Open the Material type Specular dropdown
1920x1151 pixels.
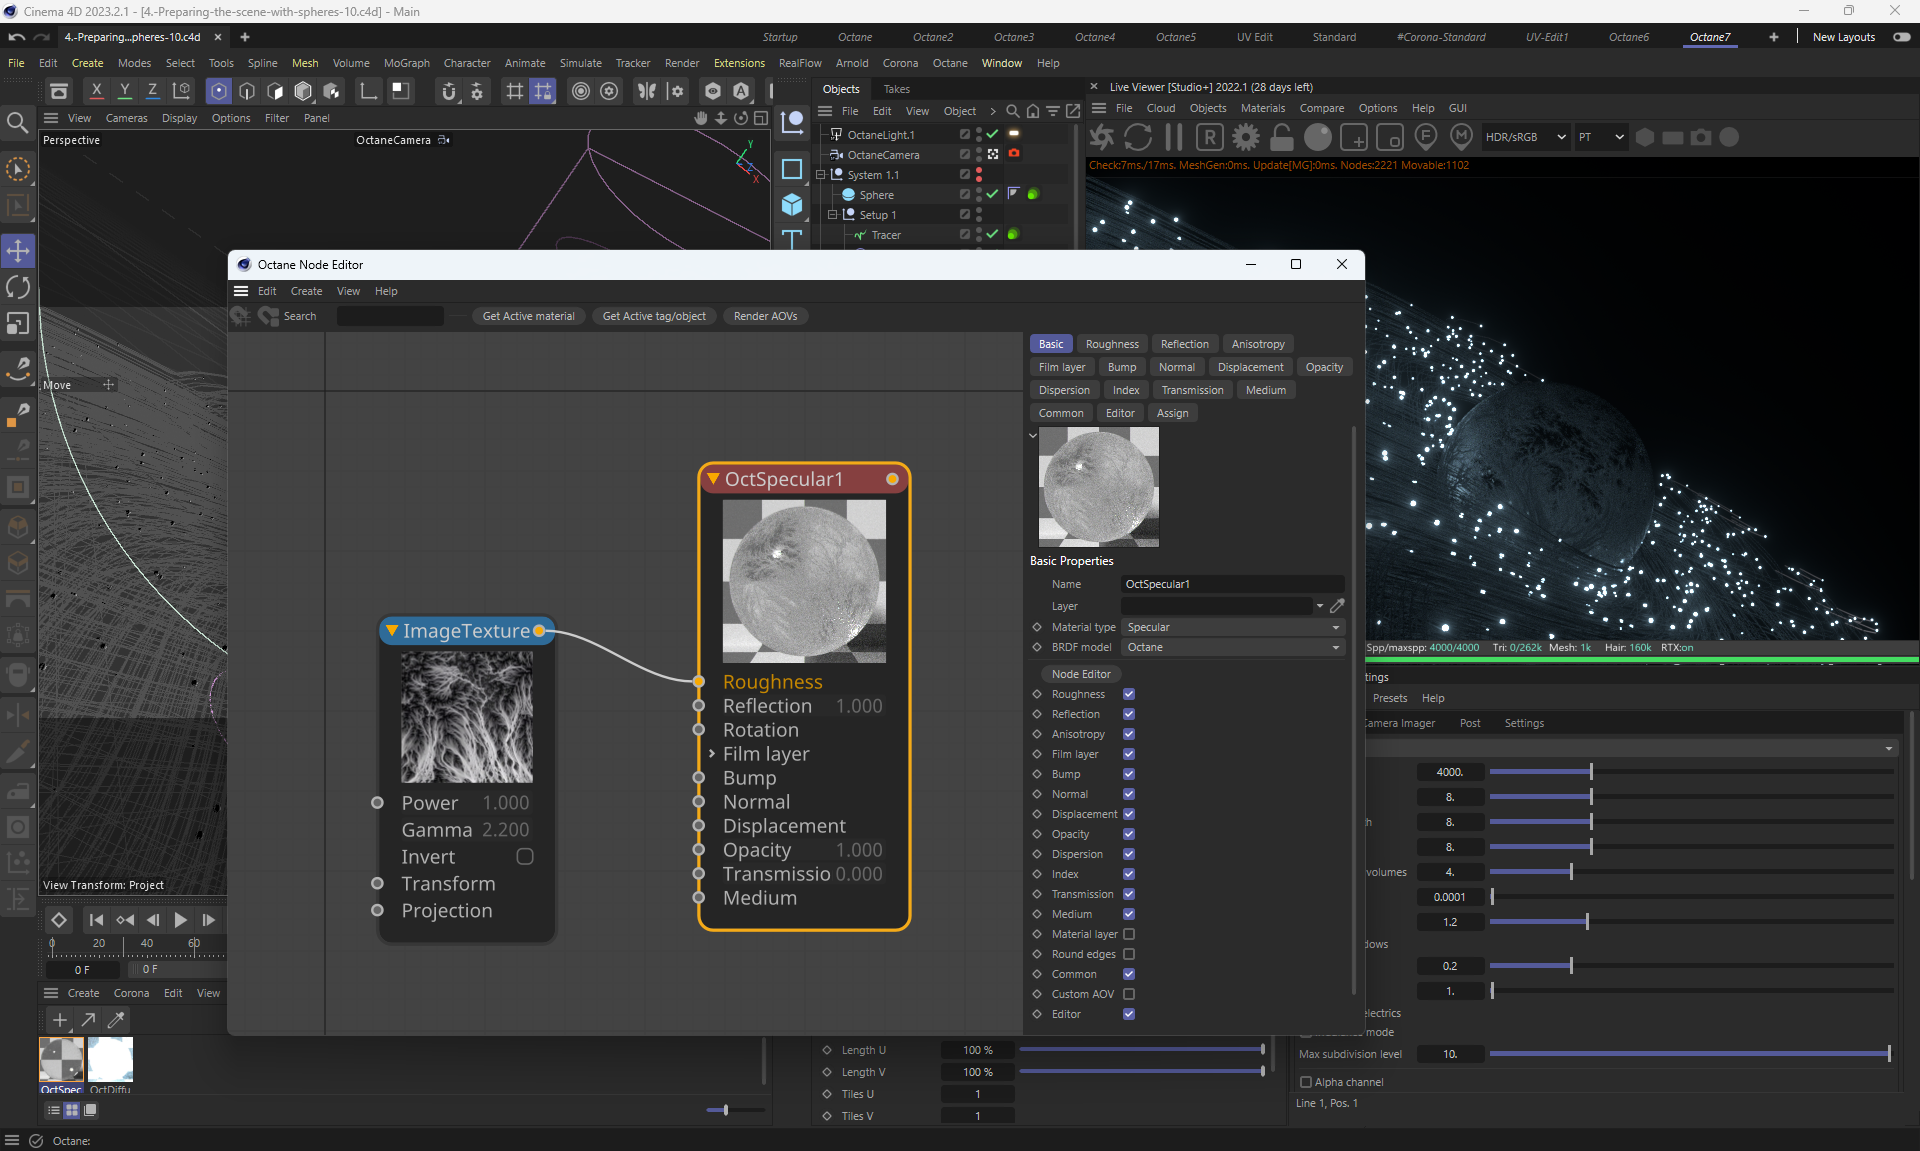point(1232,627)
